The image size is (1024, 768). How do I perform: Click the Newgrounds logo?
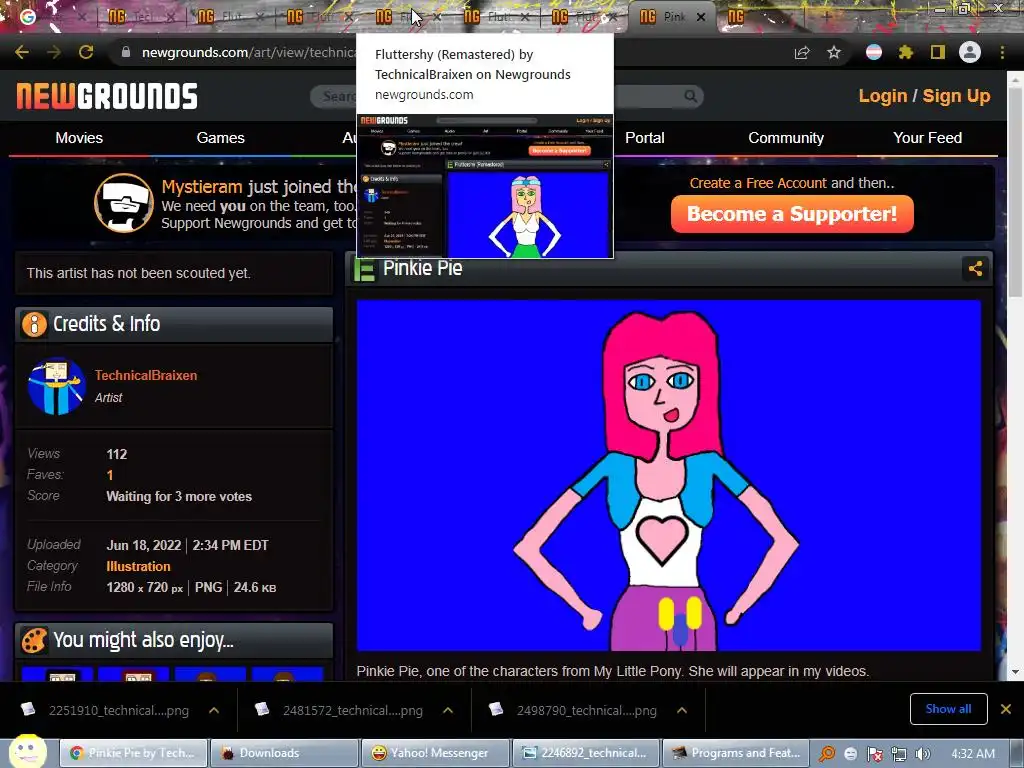pyautogui.click(x=107, y=96)
